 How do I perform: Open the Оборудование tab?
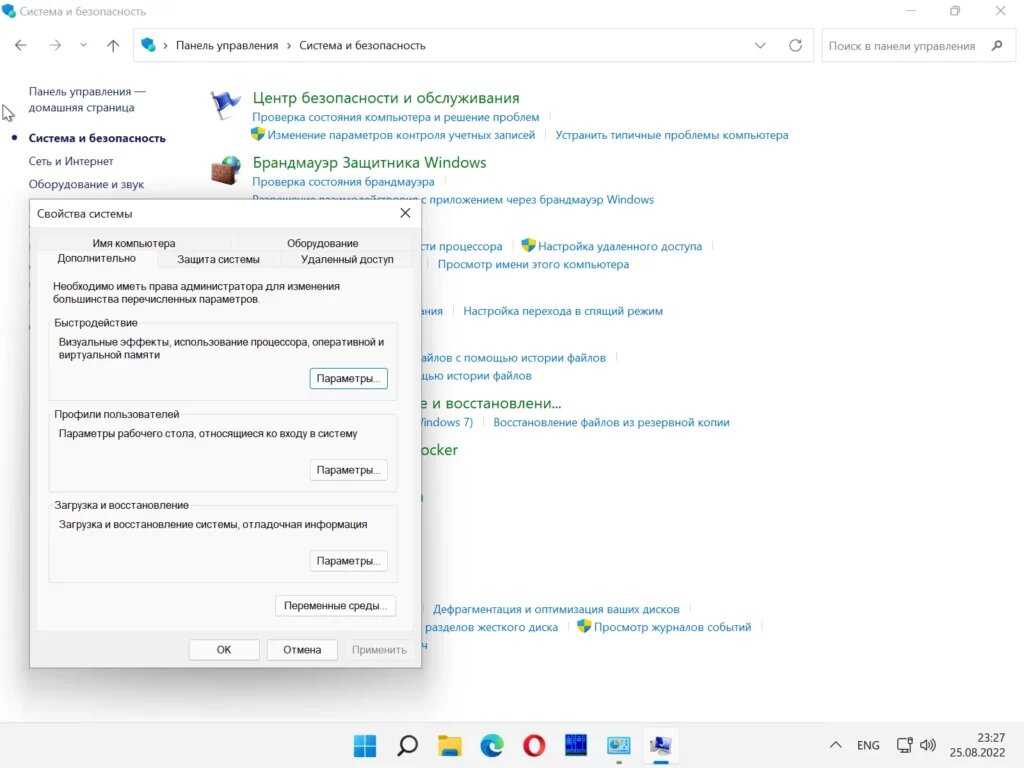coord(322,243)
